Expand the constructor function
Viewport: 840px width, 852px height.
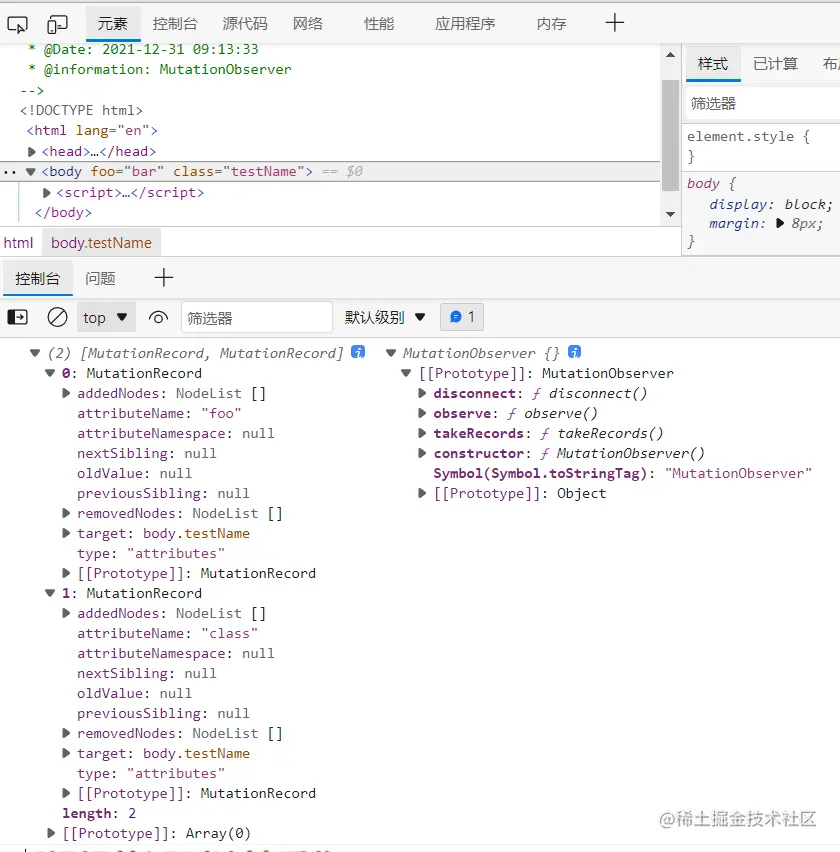[x=422, y=454]
